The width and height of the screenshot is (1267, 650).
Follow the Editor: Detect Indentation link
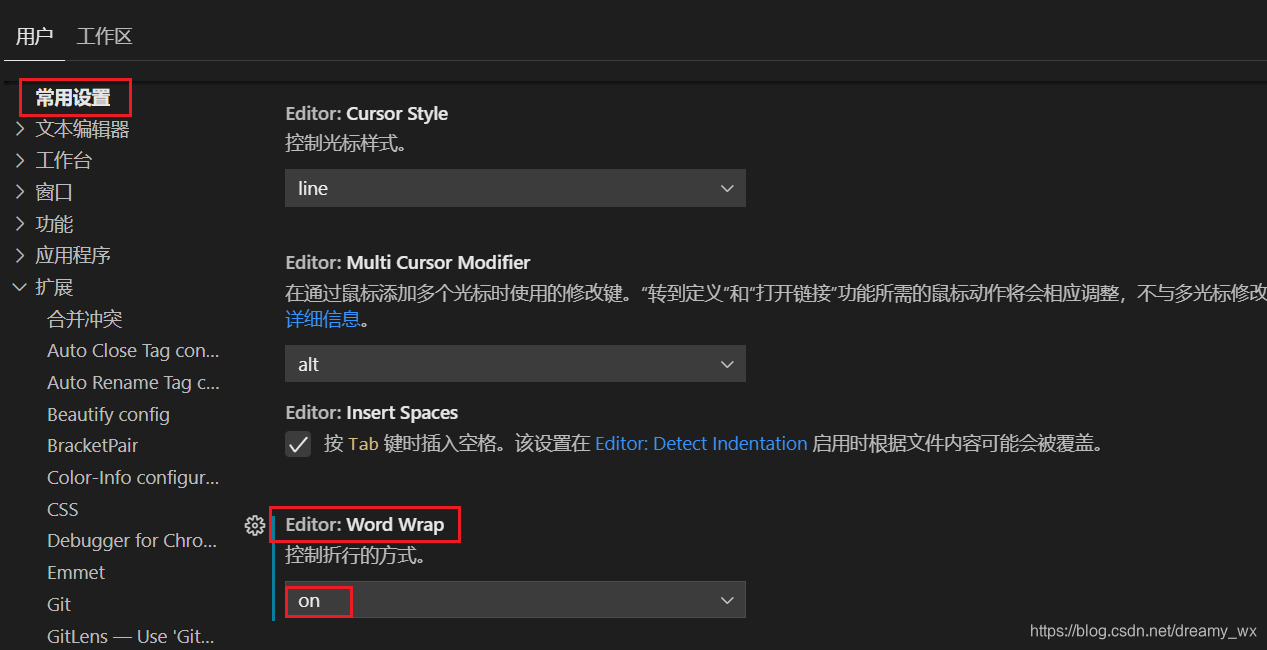701,444
